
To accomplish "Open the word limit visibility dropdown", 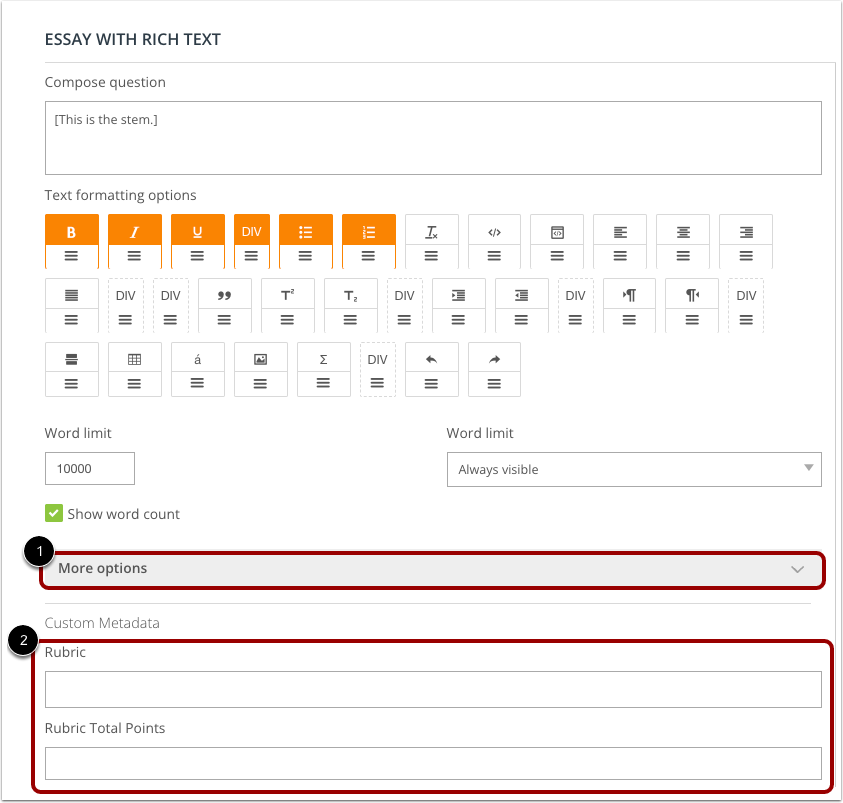I will (633, 468).
